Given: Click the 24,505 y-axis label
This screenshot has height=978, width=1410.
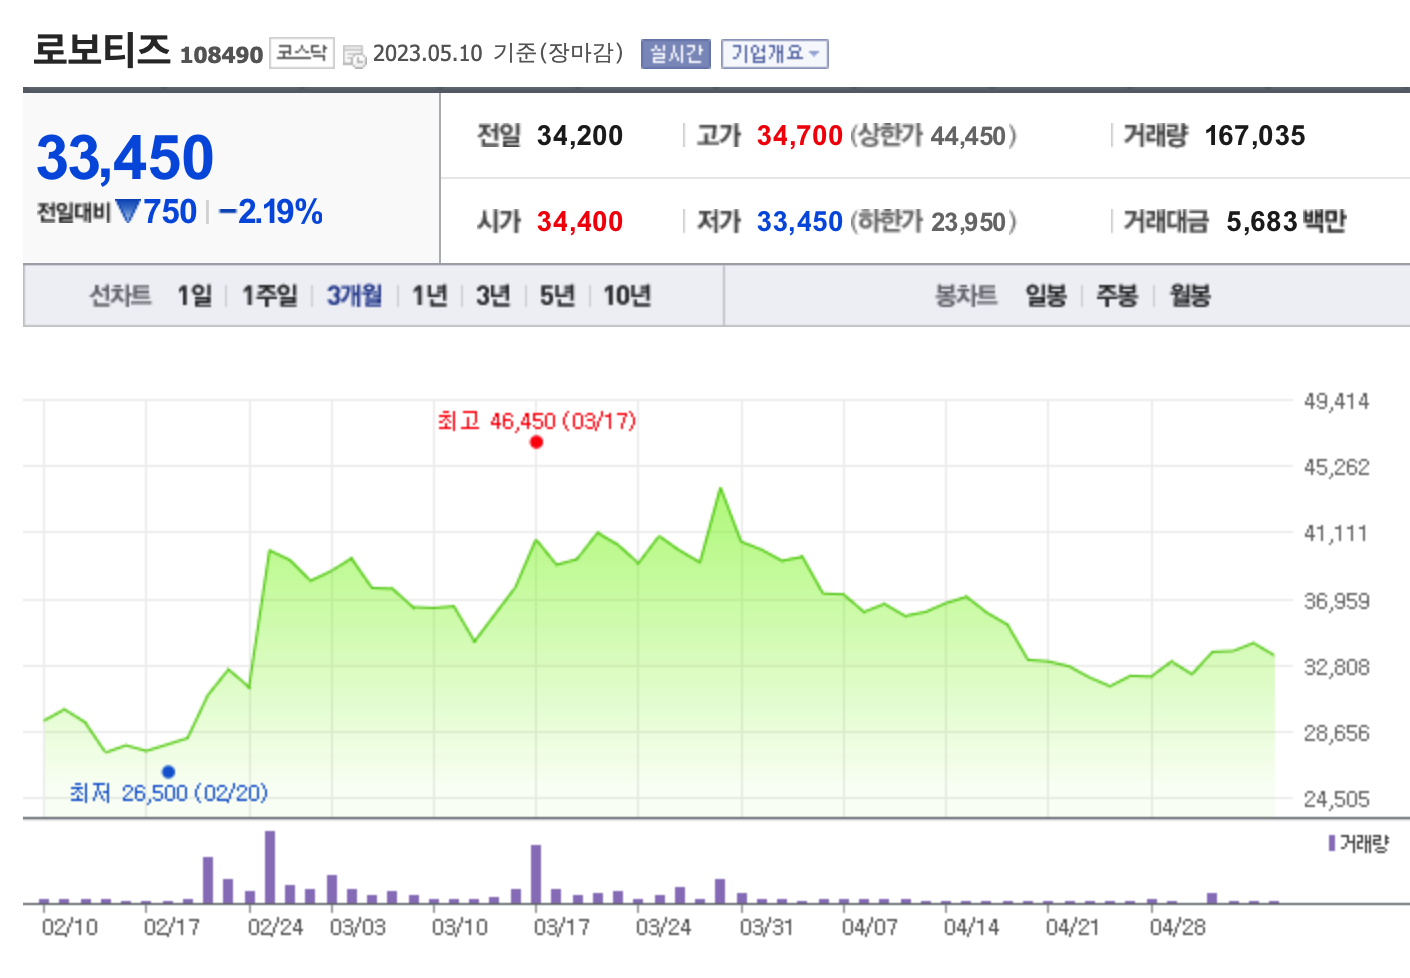Looking at the screenshot, I should 1336,799.
